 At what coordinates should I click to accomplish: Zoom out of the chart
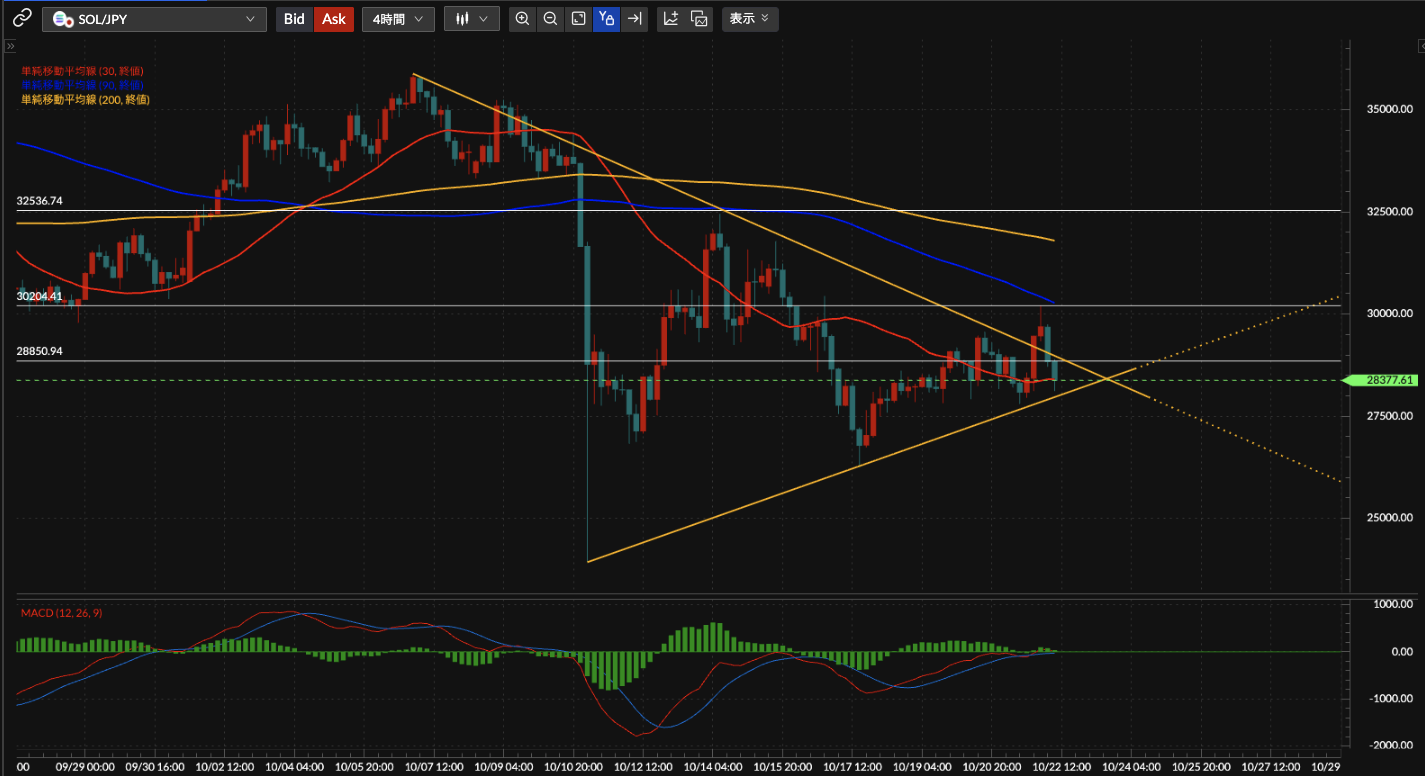tap(550, 19)
